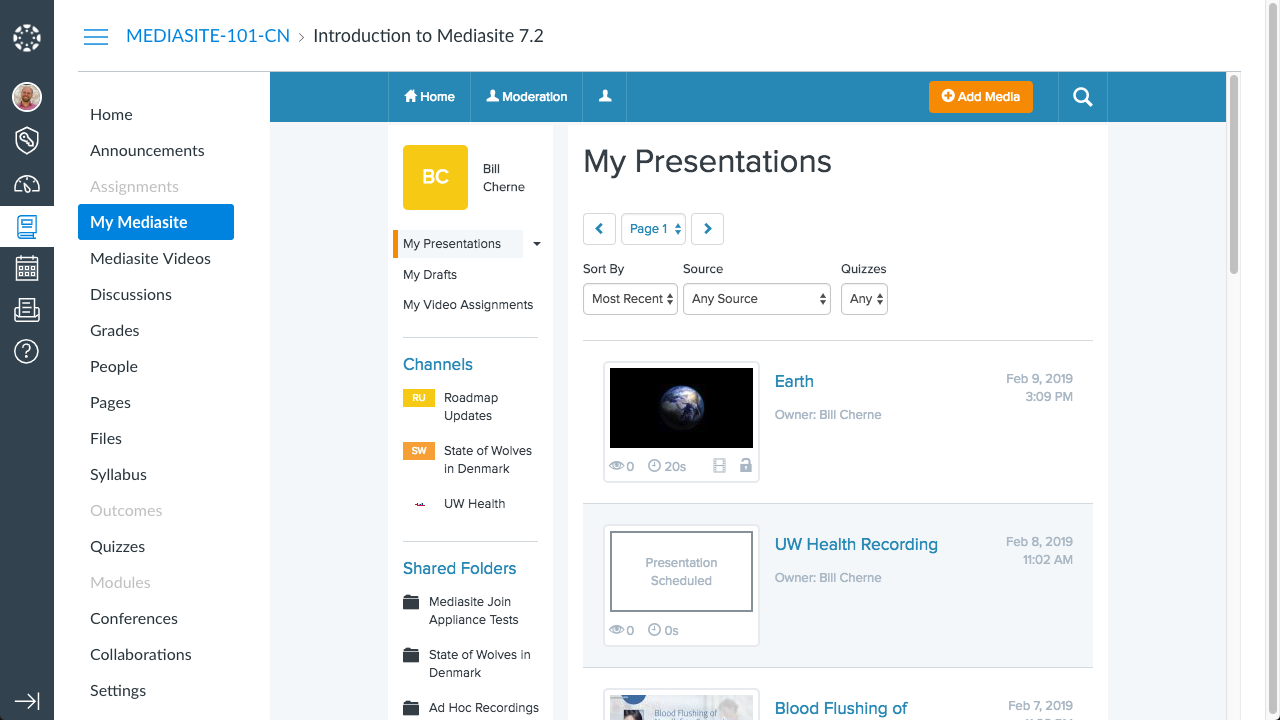
Task: Open the Sort By Most Recent dropdown
Action: click(x=630, y=299)
